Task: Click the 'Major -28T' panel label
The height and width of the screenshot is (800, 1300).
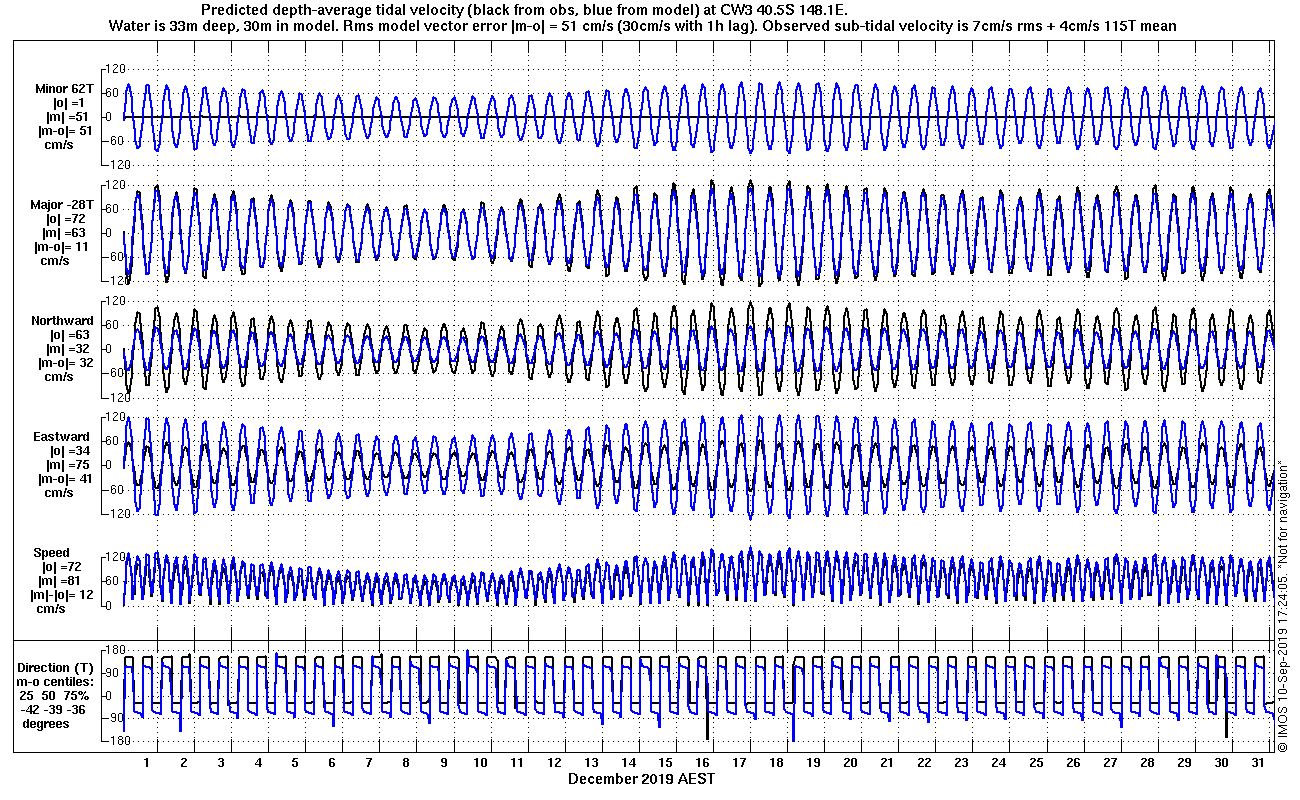Action: (62, 205)
